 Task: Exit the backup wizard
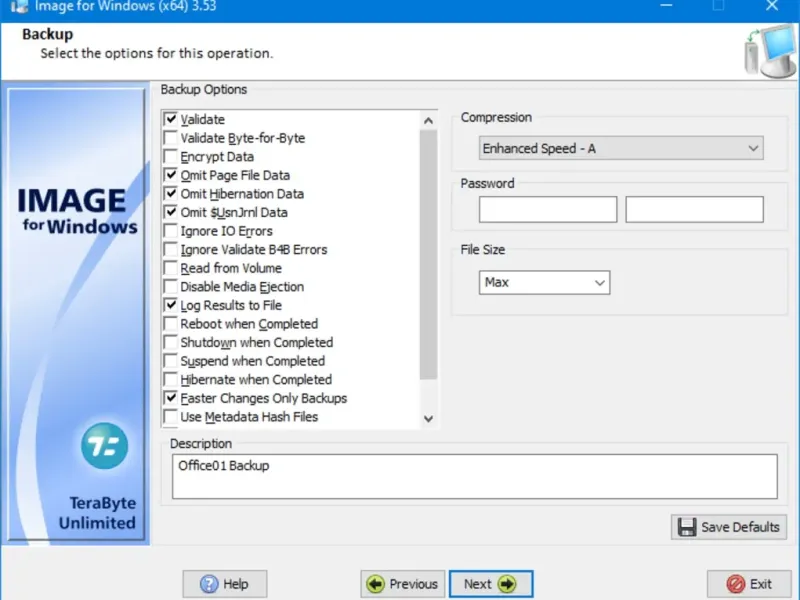click(749, 584)
